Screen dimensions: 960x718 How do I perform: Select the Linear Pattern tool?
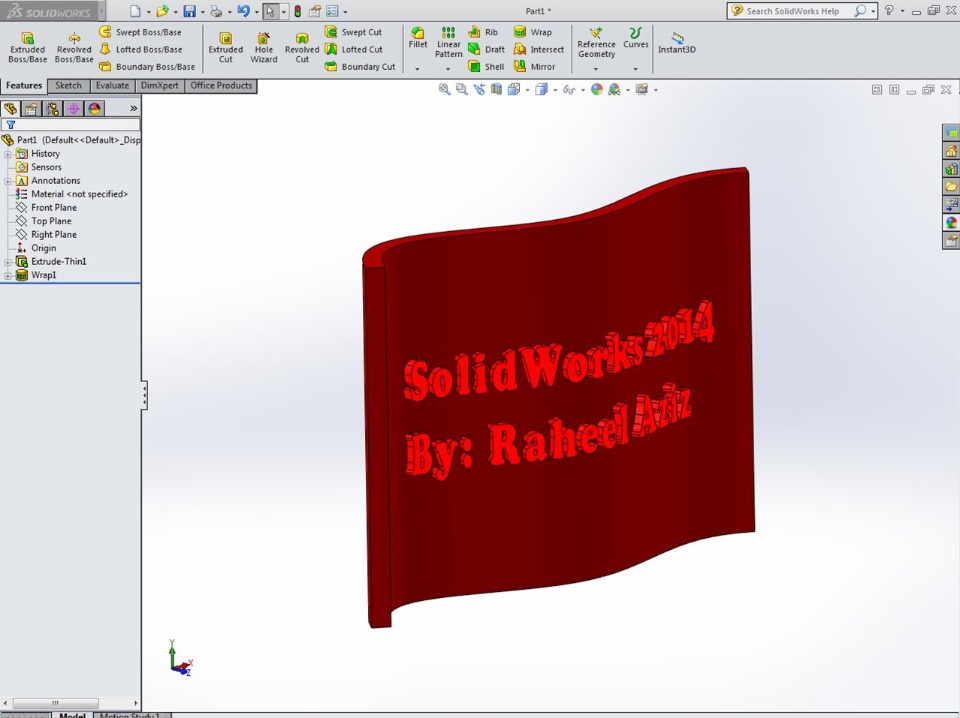point(449,42)
